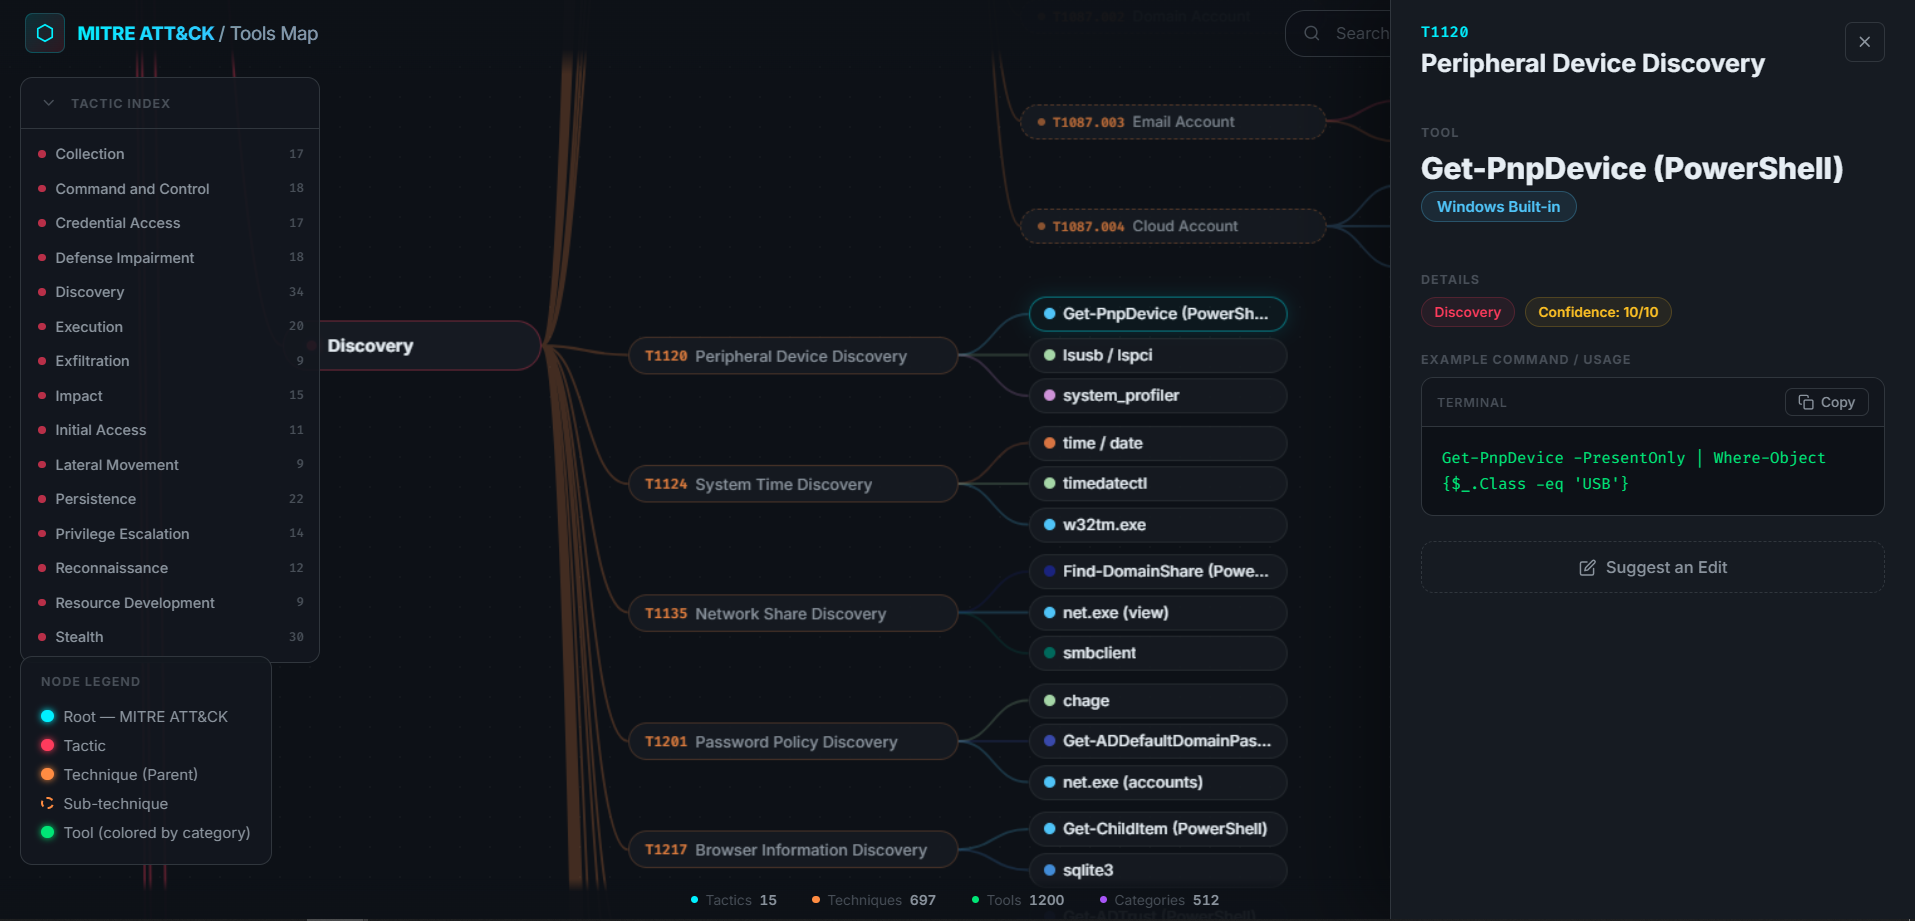Click the Confidence 10/10 badge
1915x921 pixels.
coord(1598,312)
